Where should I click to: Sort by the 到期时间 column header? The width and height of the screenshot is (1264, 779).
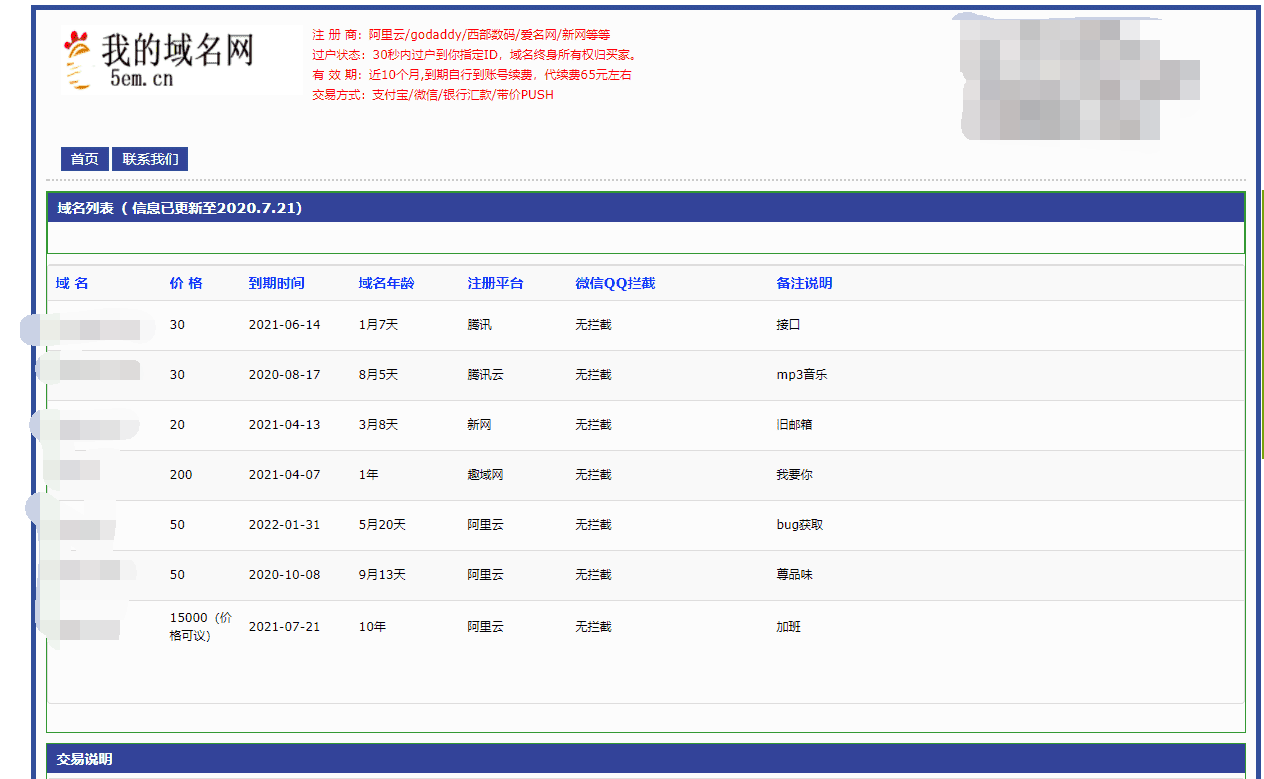(276, 283)
